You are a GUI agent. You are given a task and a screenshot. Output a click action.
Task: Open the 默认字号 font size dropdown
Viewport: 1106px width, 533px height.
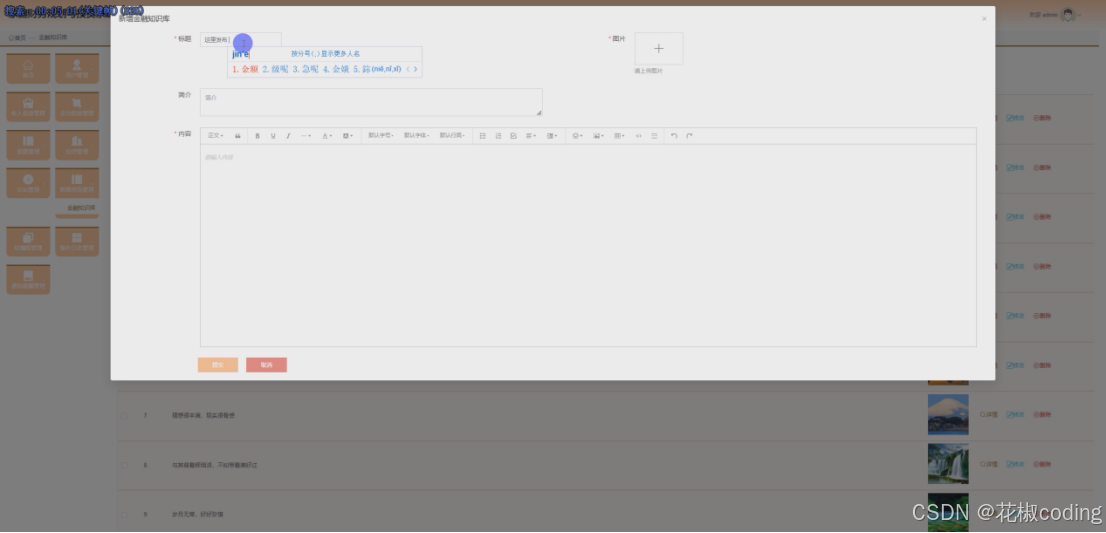tap(381, 136)
